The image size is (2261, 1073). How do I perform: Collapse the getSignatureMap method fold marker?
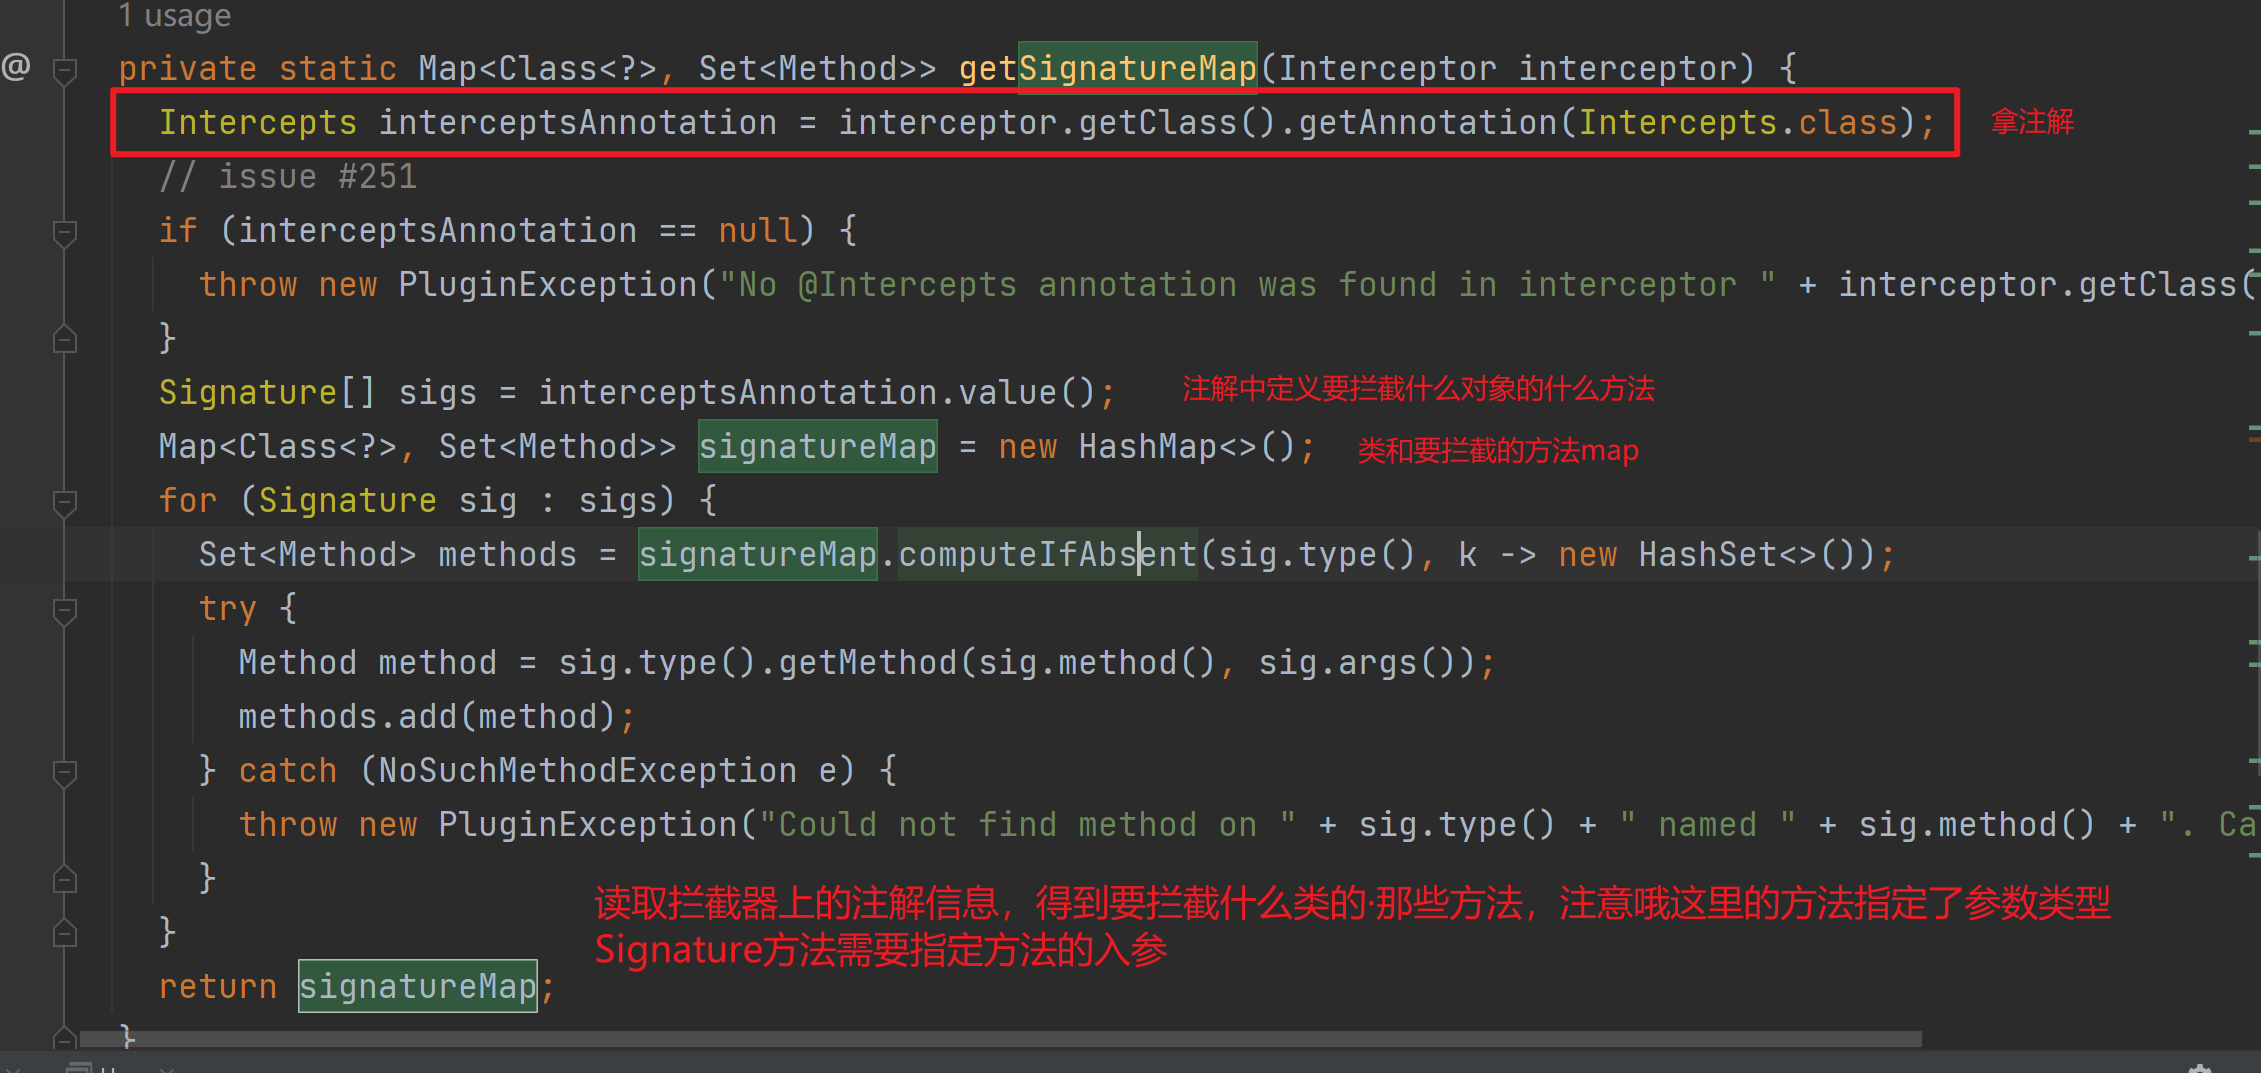pyautogui.click(x=65, y=70)
